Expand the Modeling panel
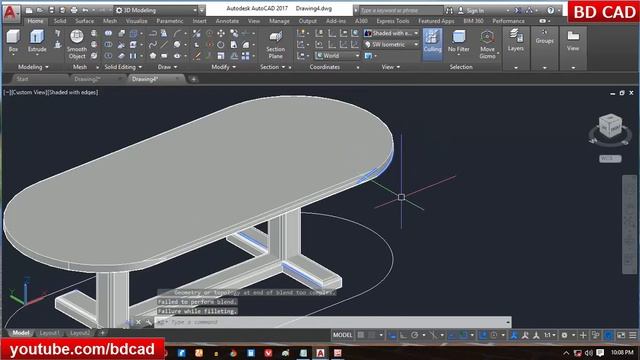The width and height of the screenshot is (640, 360). point(33,67)
